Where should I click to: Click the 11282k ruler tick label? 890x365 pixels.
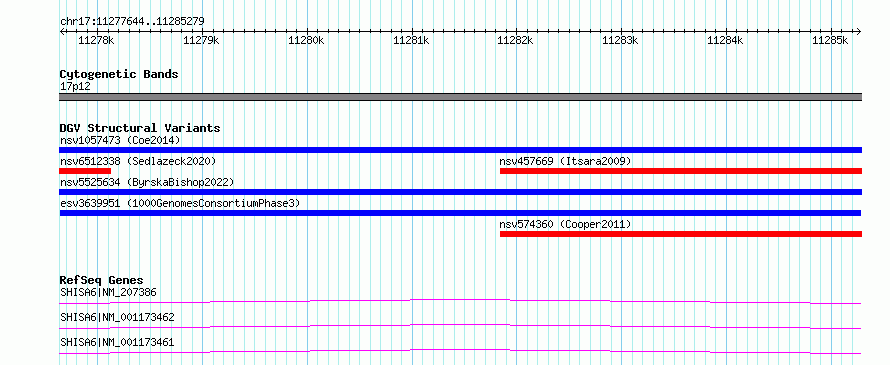click(515, 40)
